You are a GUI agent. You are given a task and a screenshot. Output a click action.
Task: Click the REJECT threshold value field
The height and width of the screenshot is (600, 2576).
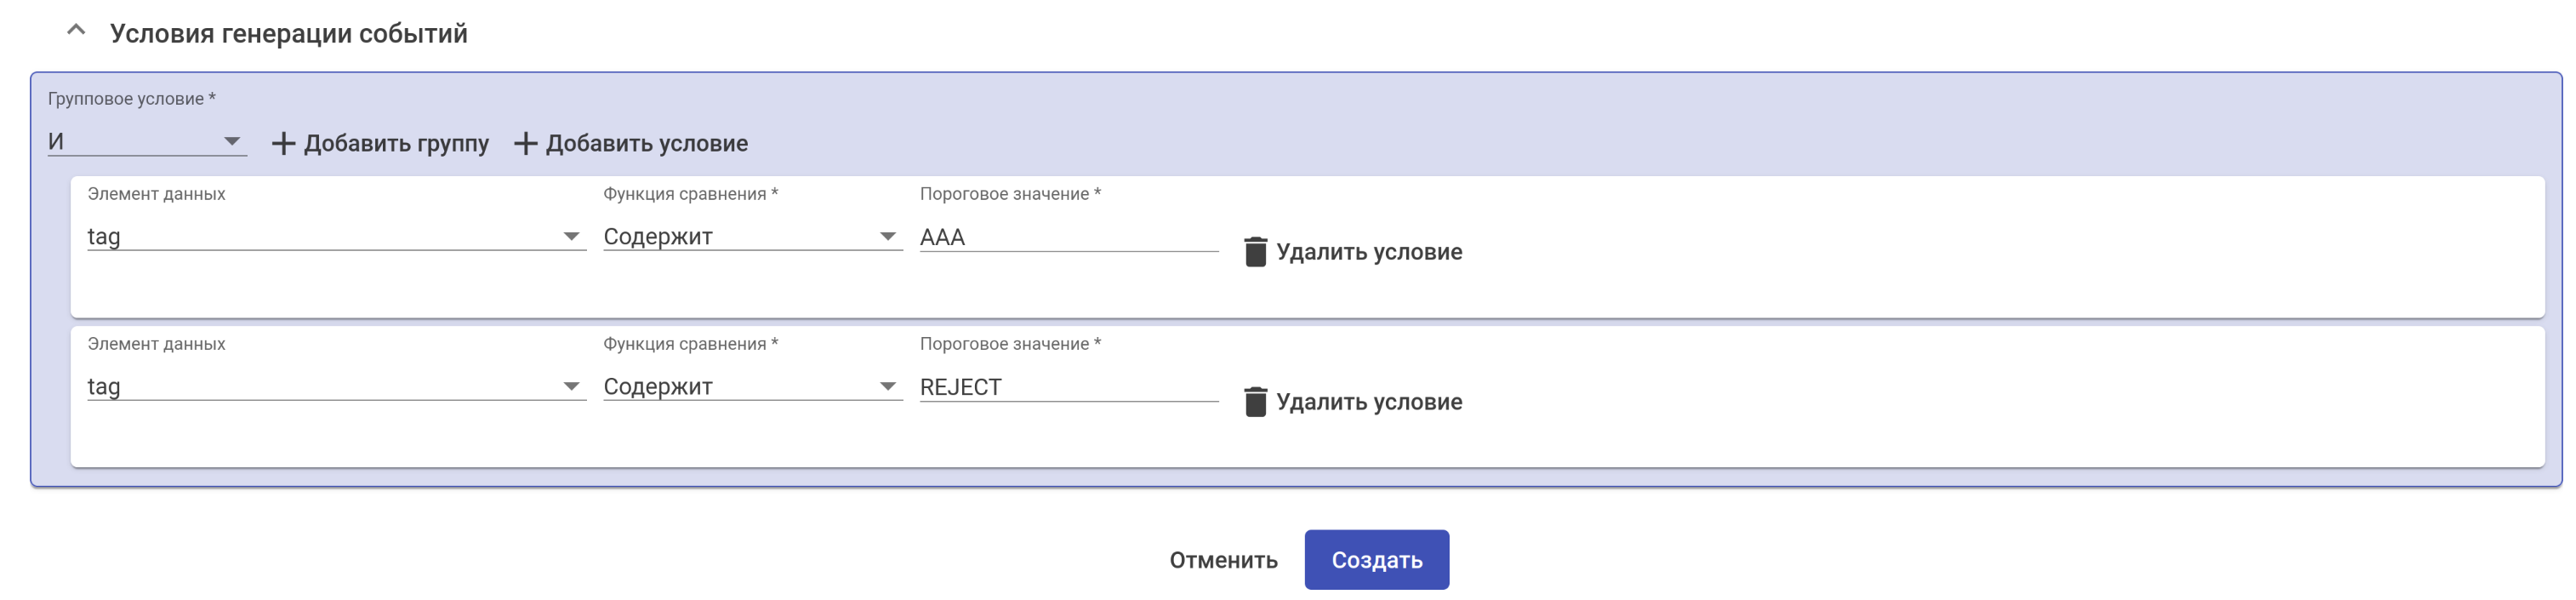point(1066,388)
